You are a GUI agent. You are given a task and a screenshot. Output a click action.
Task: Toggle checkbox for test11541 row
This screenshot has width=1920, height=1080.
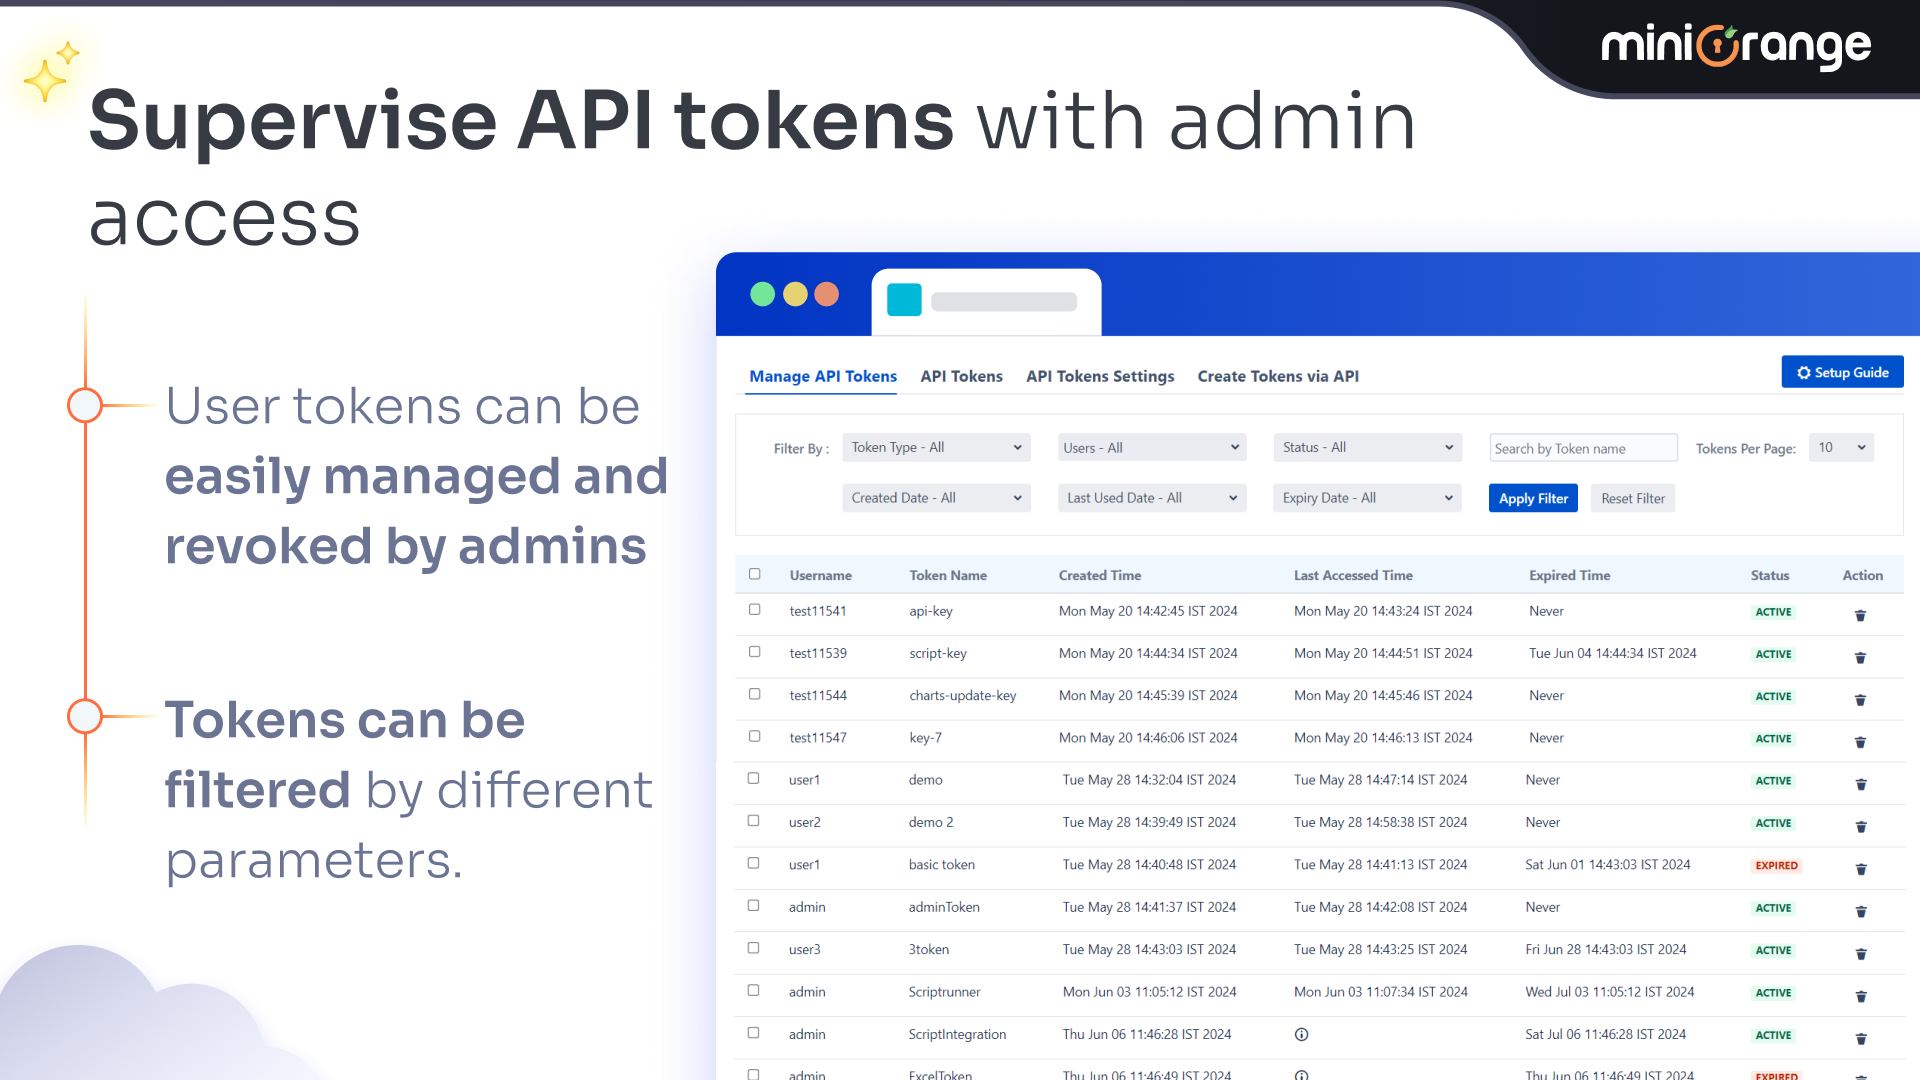point(754,611)
